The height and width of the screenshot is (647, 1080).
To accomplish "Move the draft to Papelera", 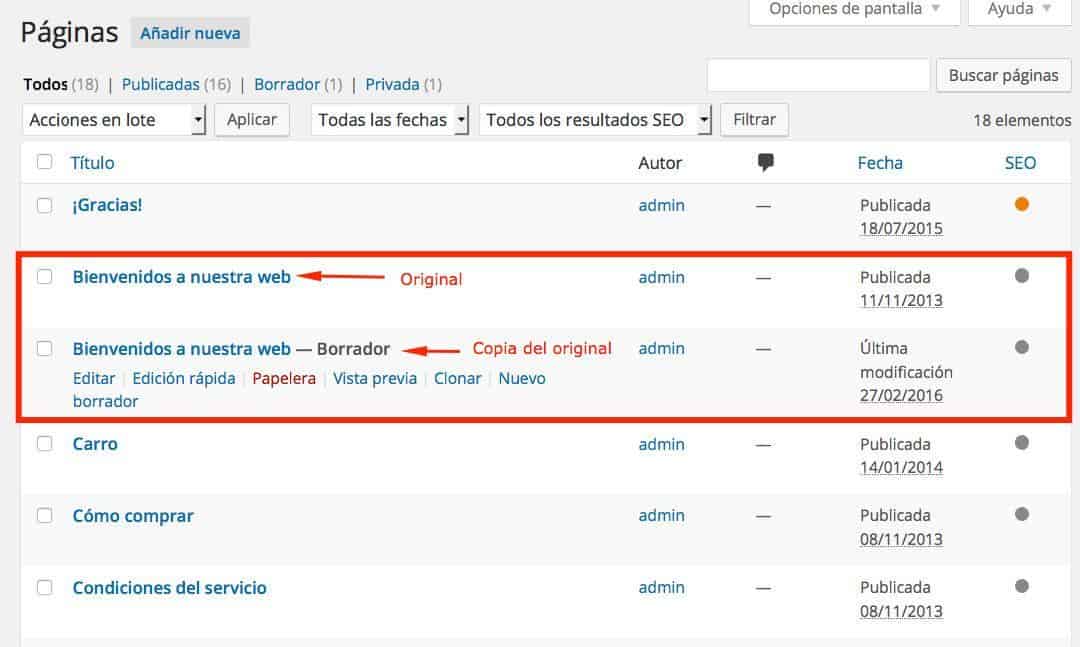I will pyautogui.click(x=284, y=378).
